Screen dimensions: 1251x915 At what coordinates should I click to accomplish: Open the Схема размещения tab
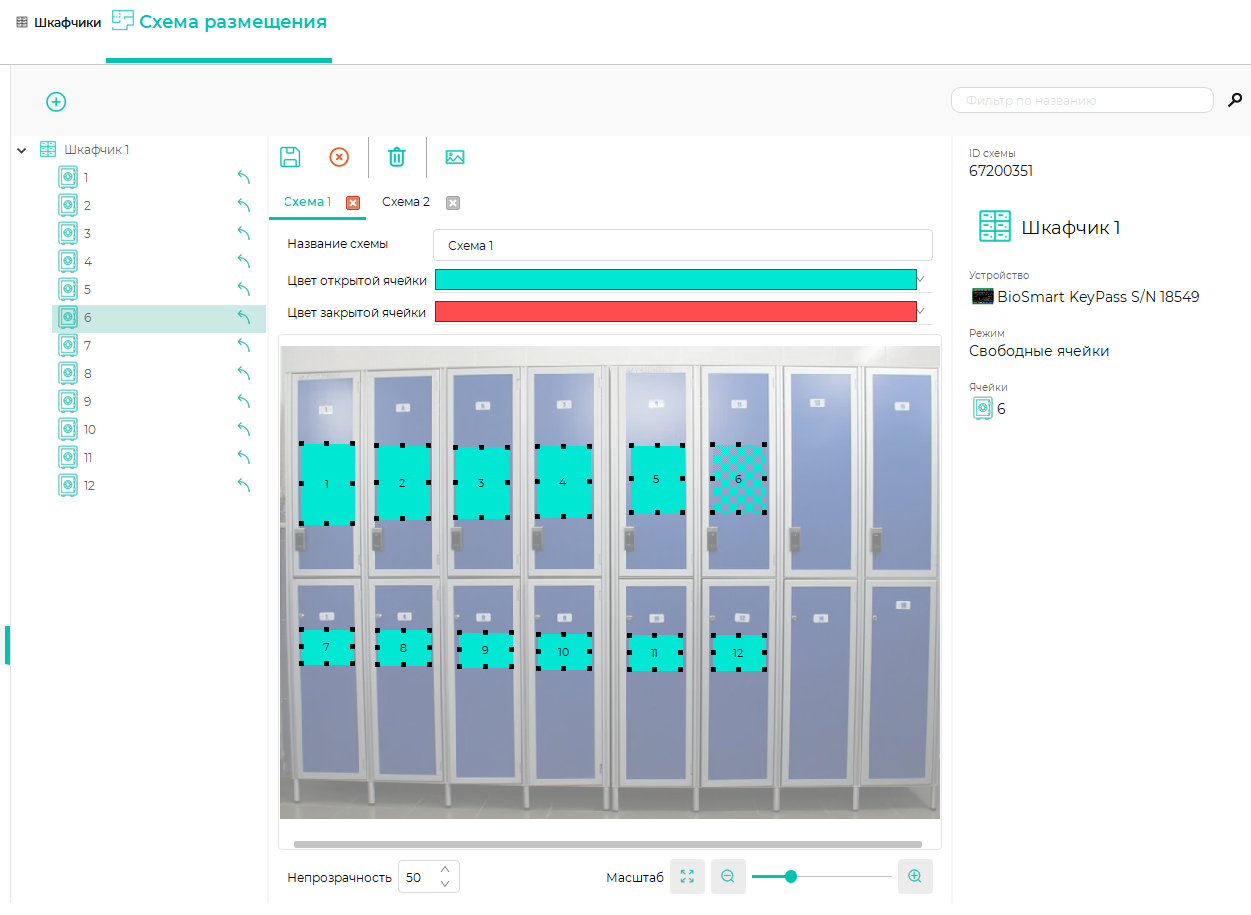[x=220, y=21]
